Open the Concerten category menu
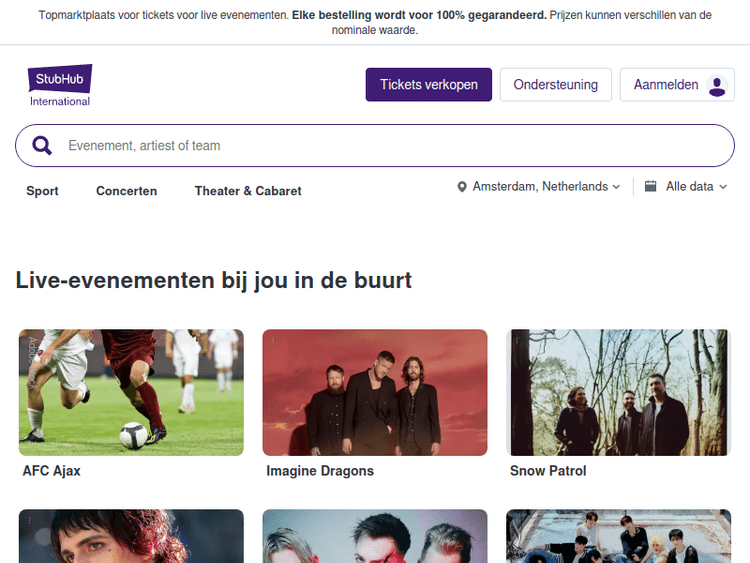 click(126, 191)
